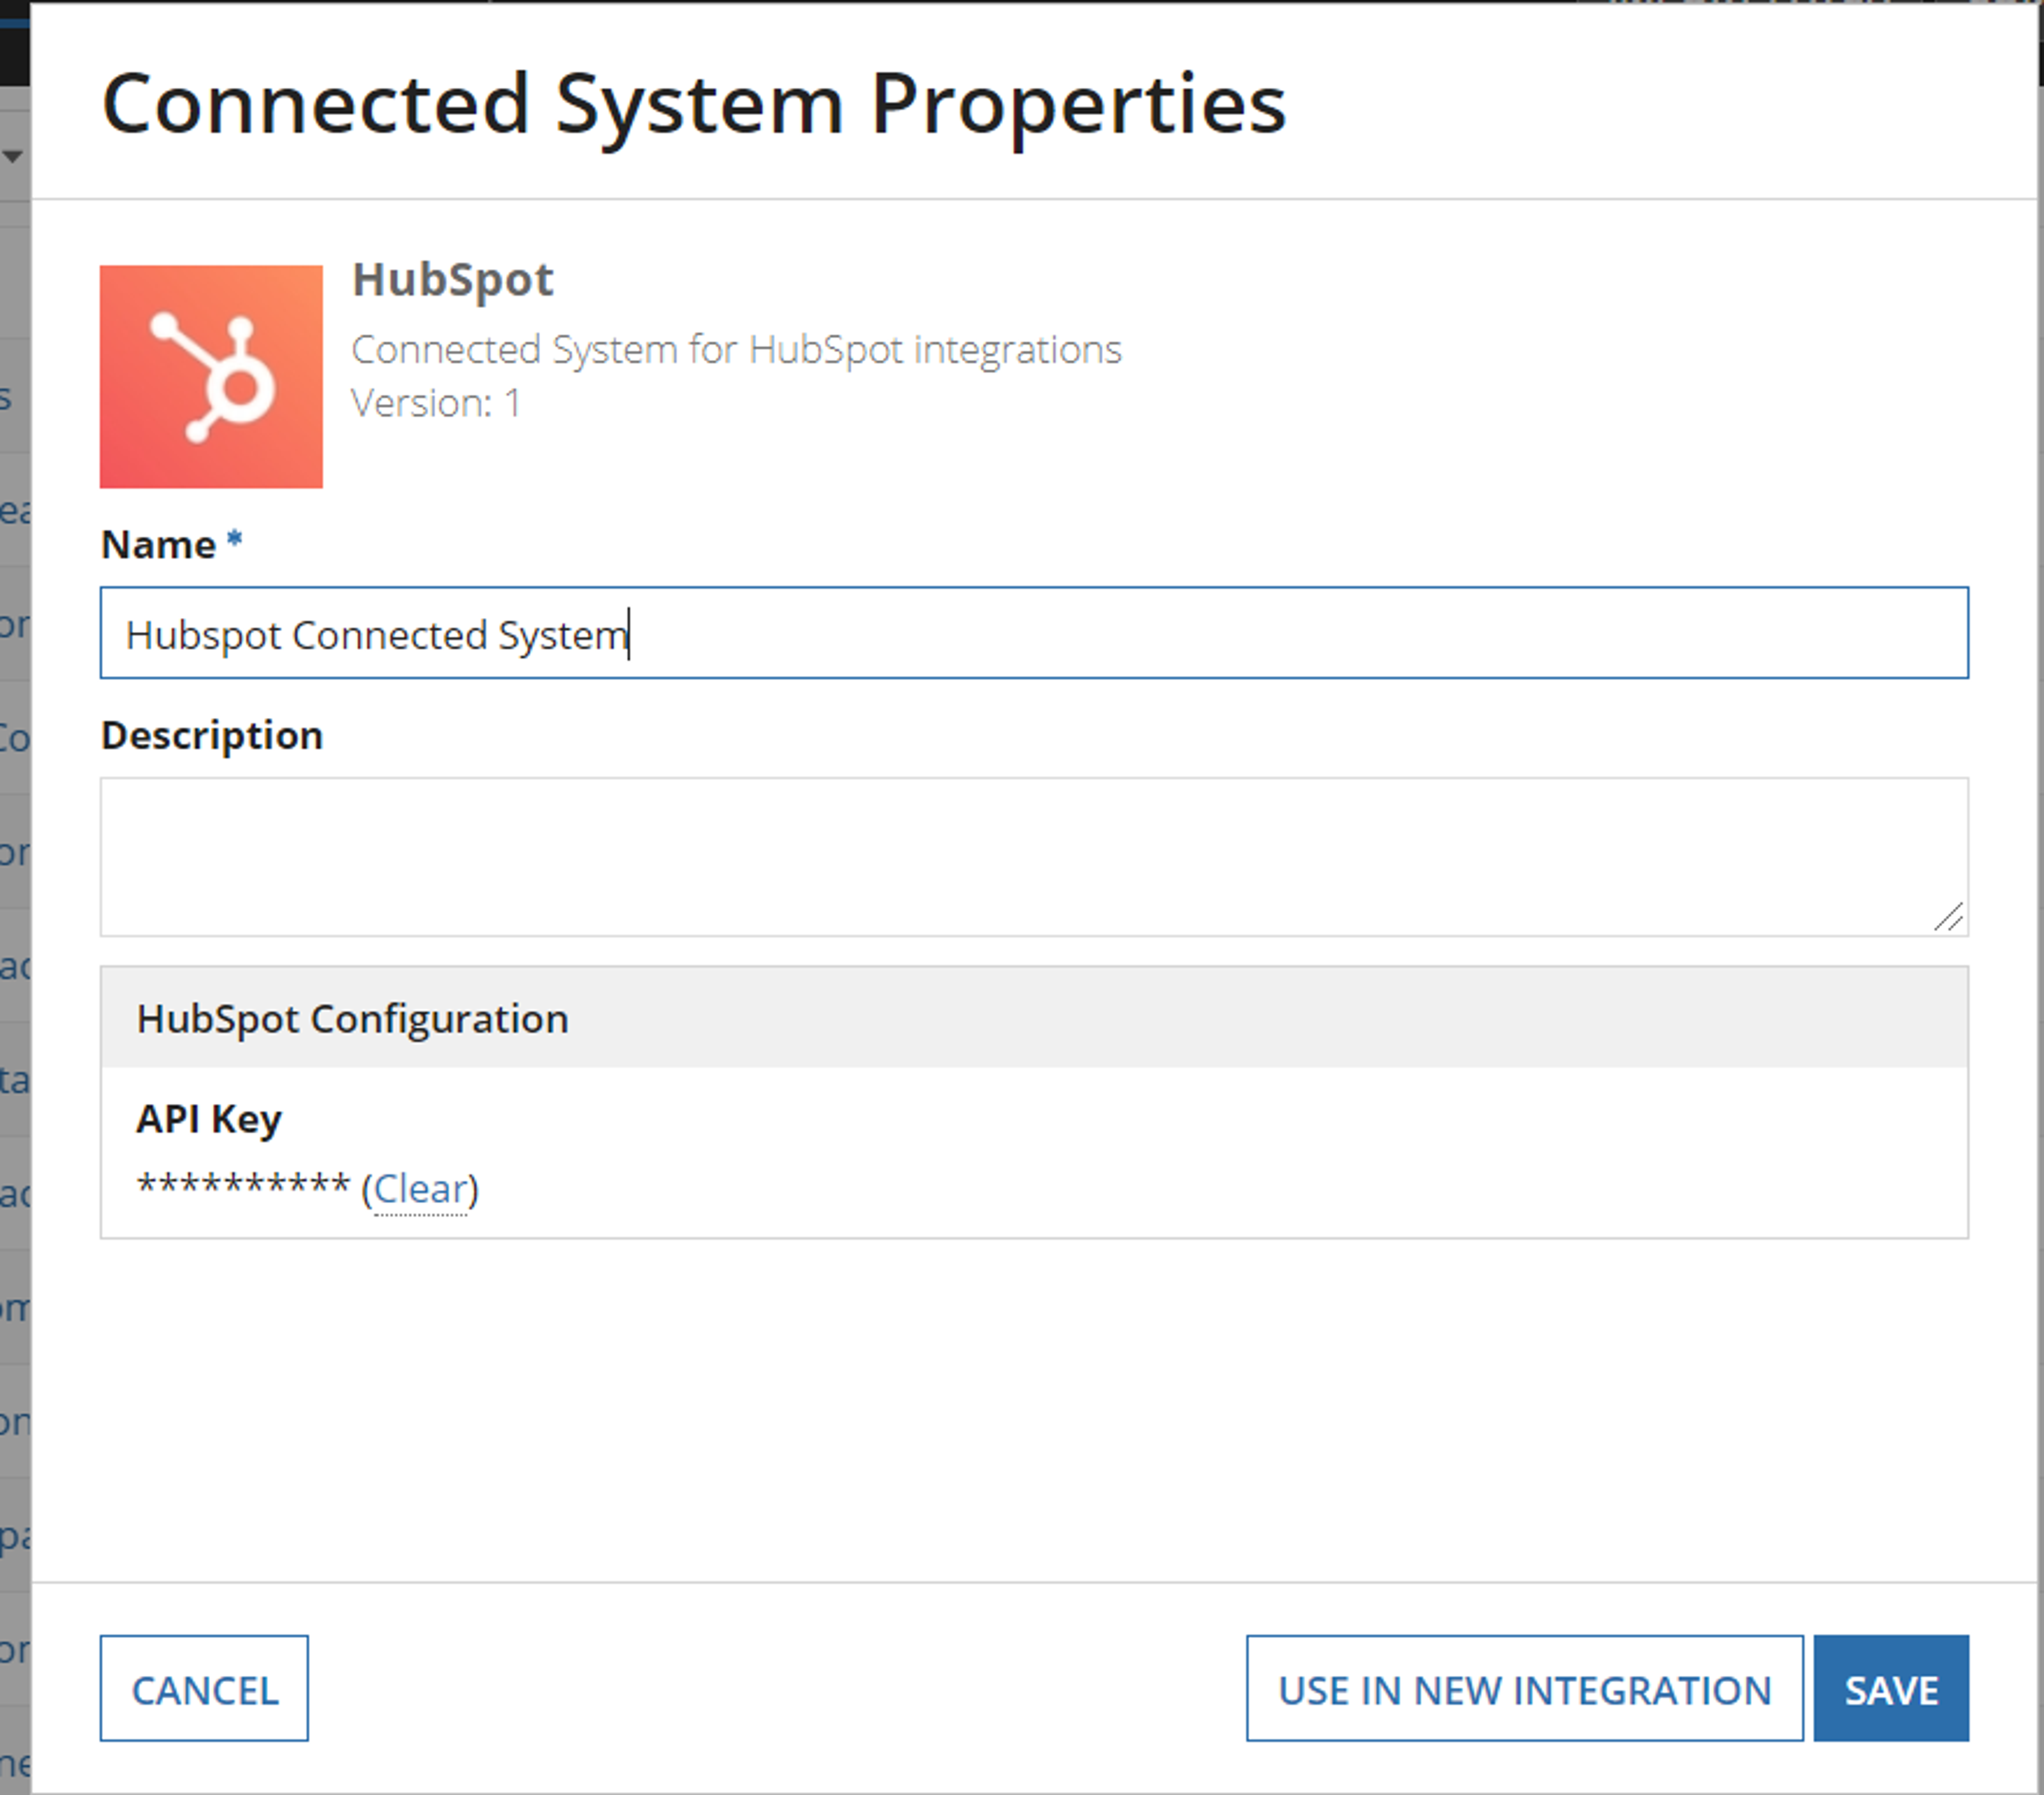
Task: Click the HubSpot logo icon
Action: 211,376
